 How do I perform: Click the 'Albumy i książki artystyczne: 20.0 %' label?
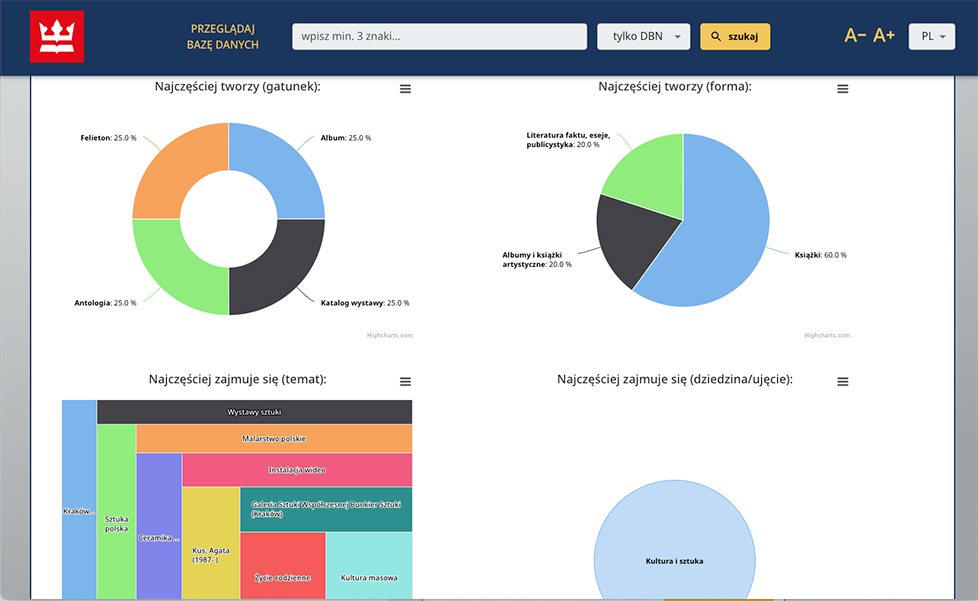(x=537, y=259)
